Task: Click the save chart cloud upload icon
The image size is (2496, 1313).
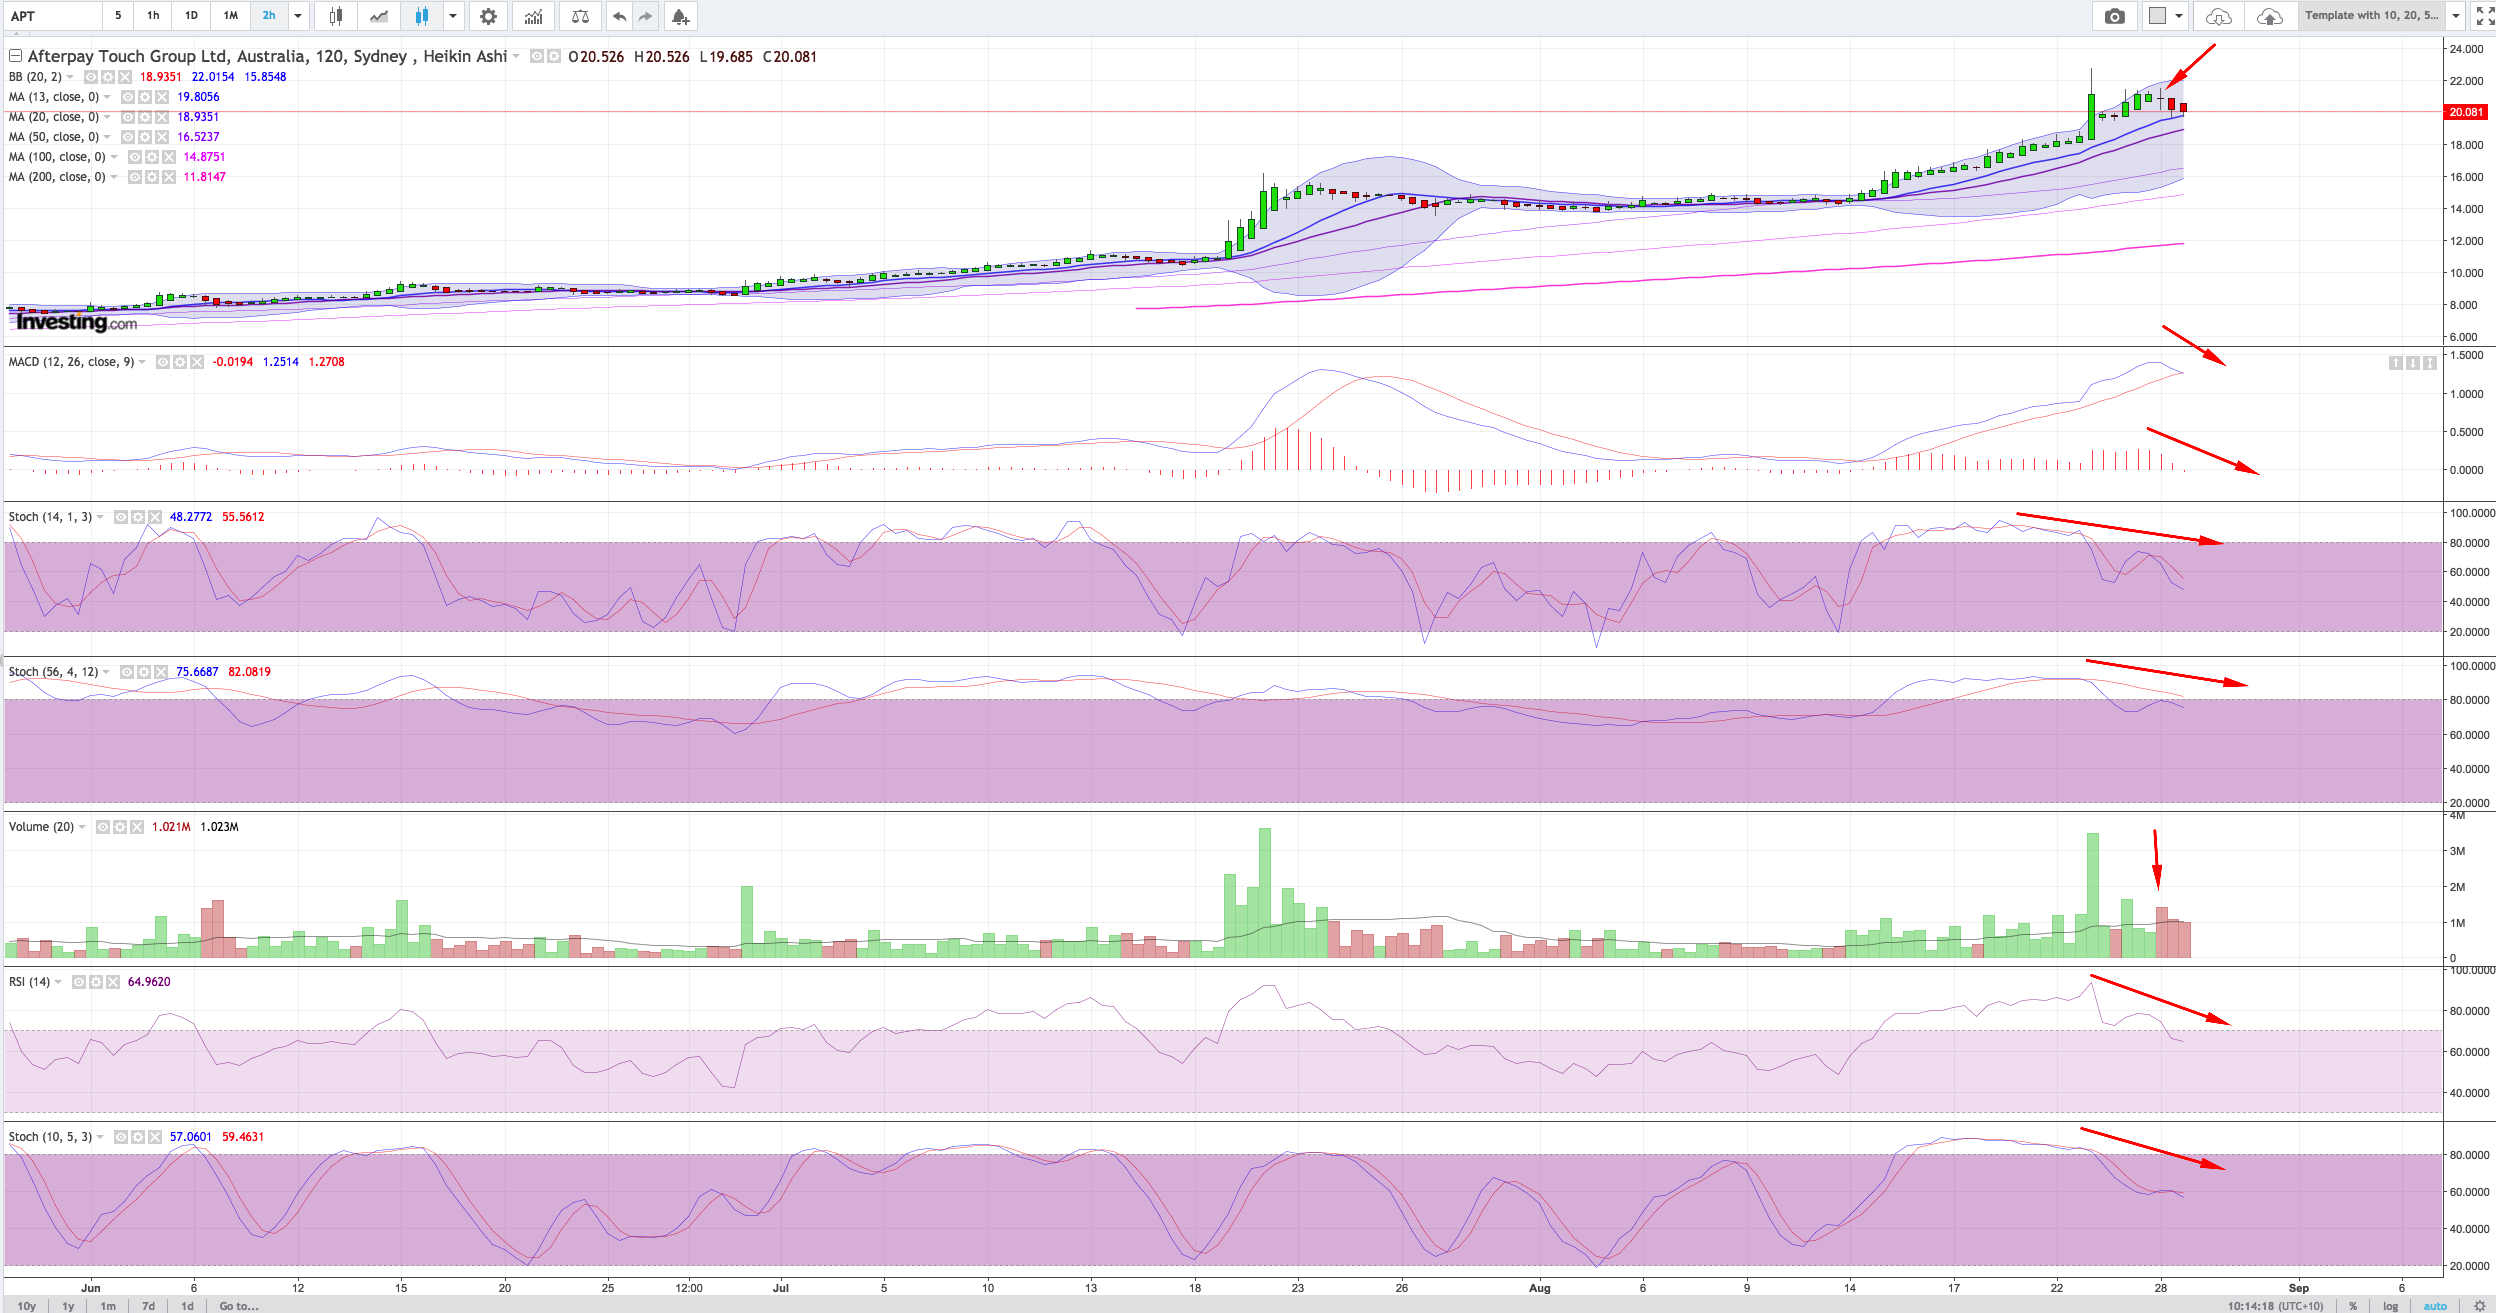Action: point(2269,16)
